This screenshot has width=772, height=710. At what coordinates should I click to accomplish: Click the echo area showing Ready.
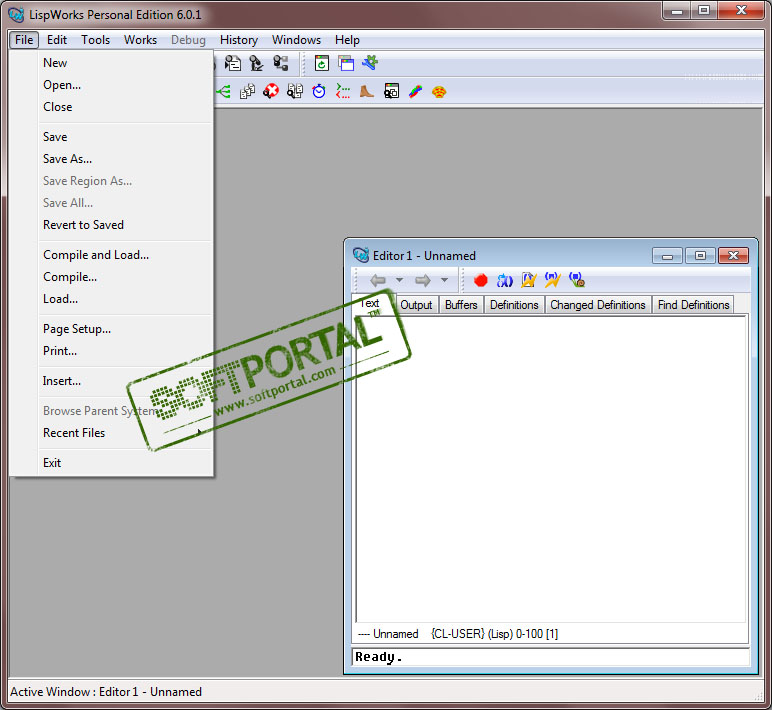tap(550, 657)
